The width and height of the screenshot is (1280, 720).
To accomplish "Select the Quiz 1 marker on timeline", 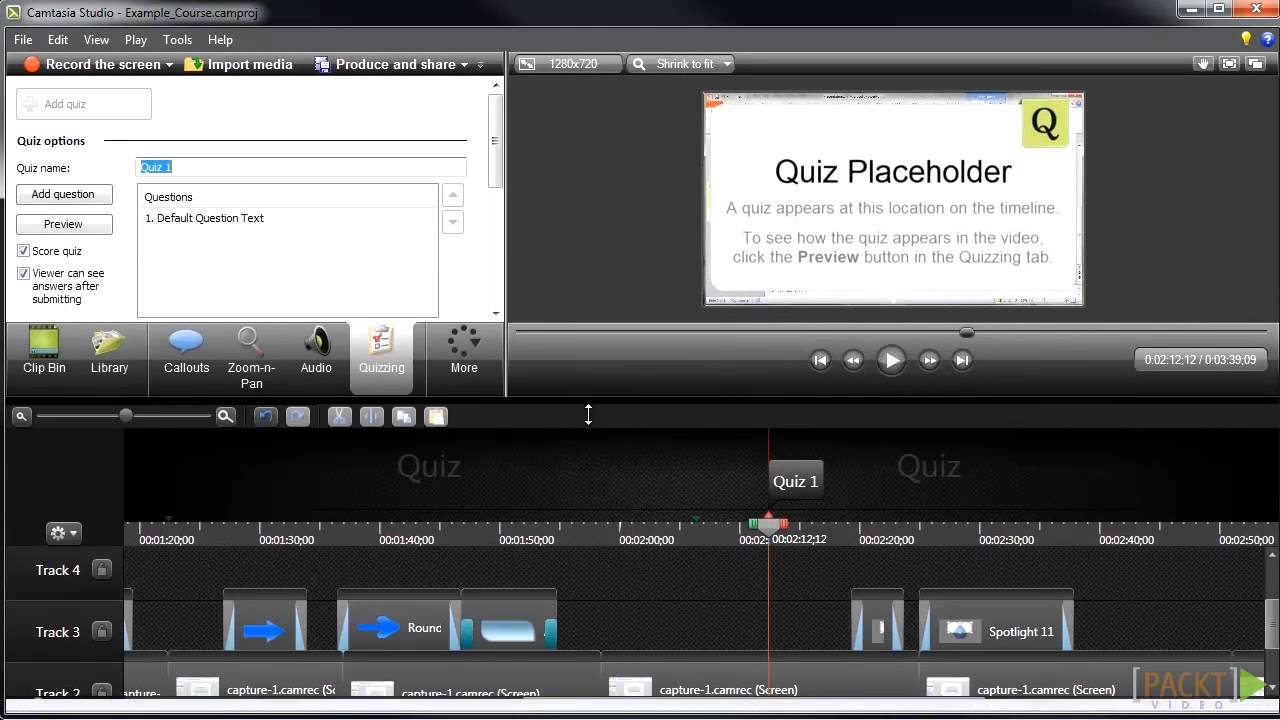I will (795, 481).
